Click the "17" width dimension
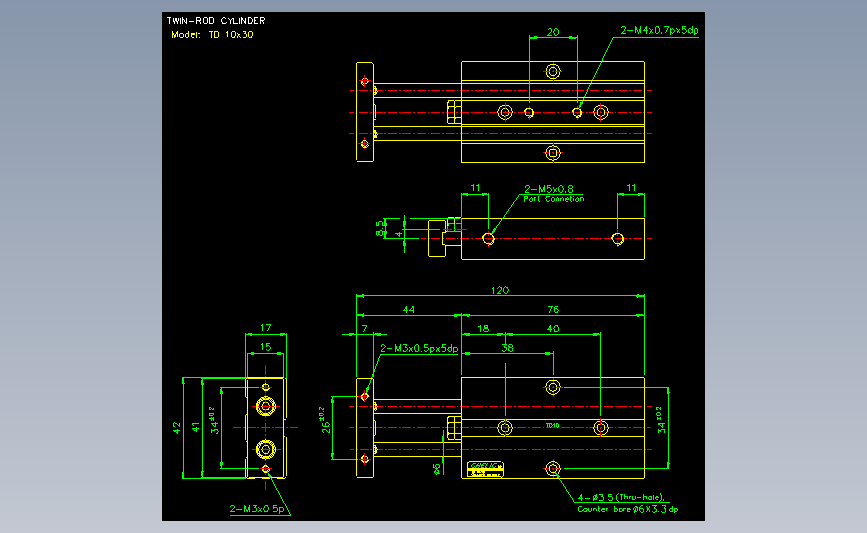The width and height of the screenshot is (867, 533). 265,328
